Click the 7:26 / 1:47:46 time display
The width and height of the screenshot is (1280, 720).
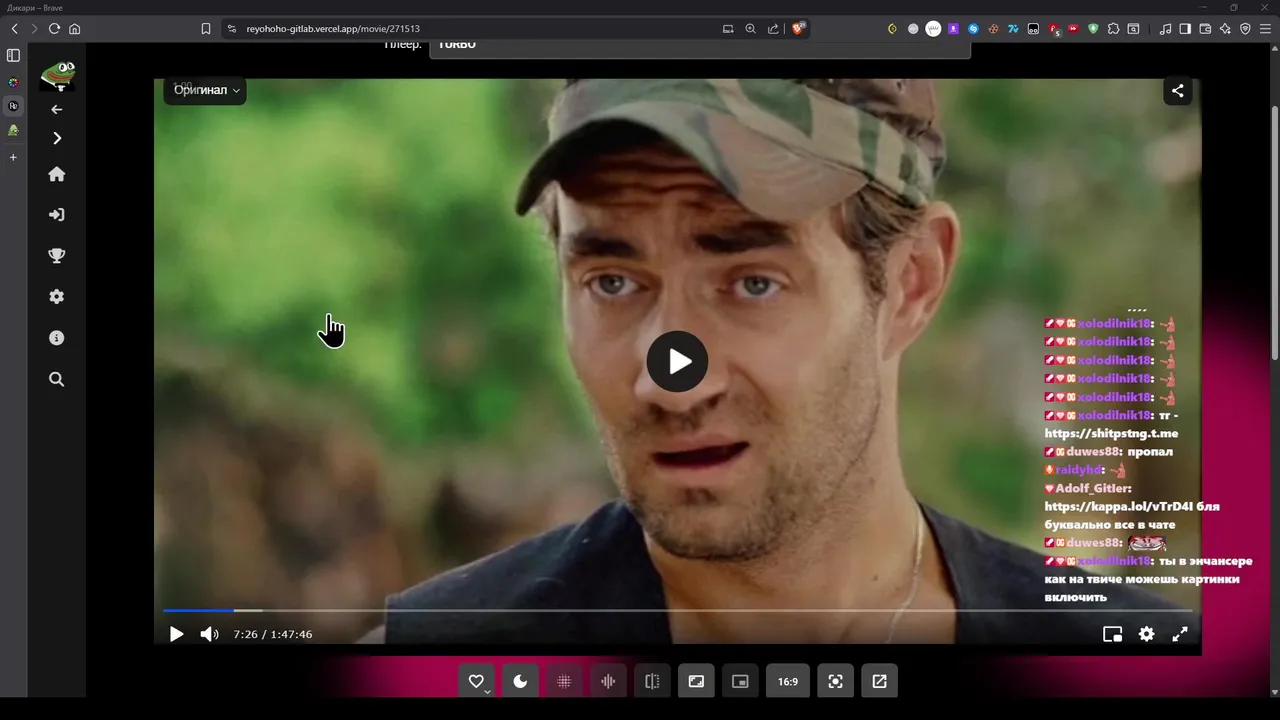point(273,634)
